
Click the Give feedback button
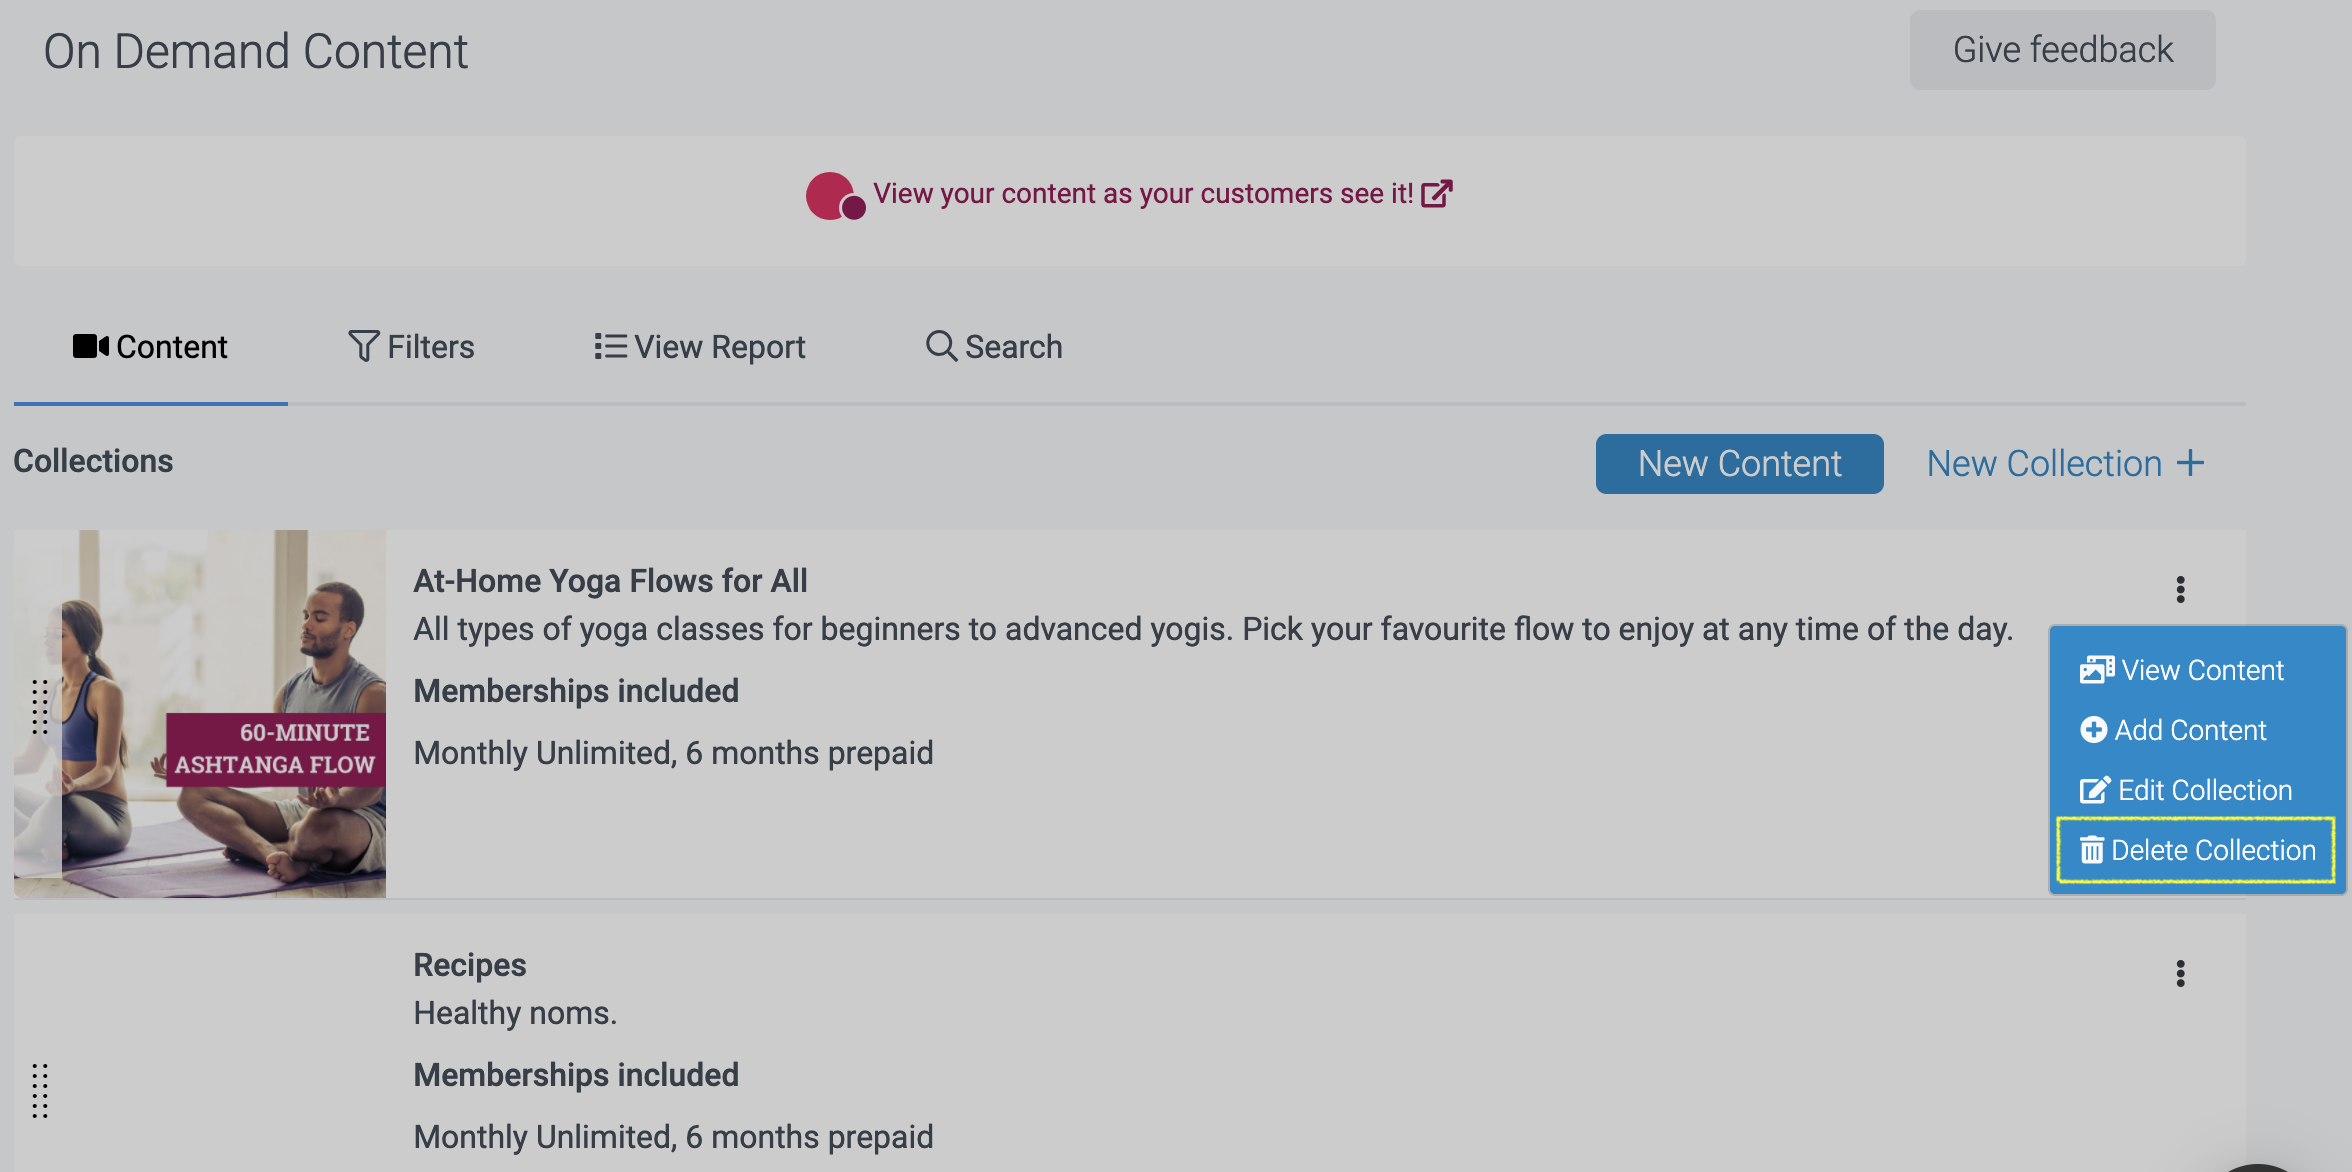pyautogui.click(x=2062, y=50)
